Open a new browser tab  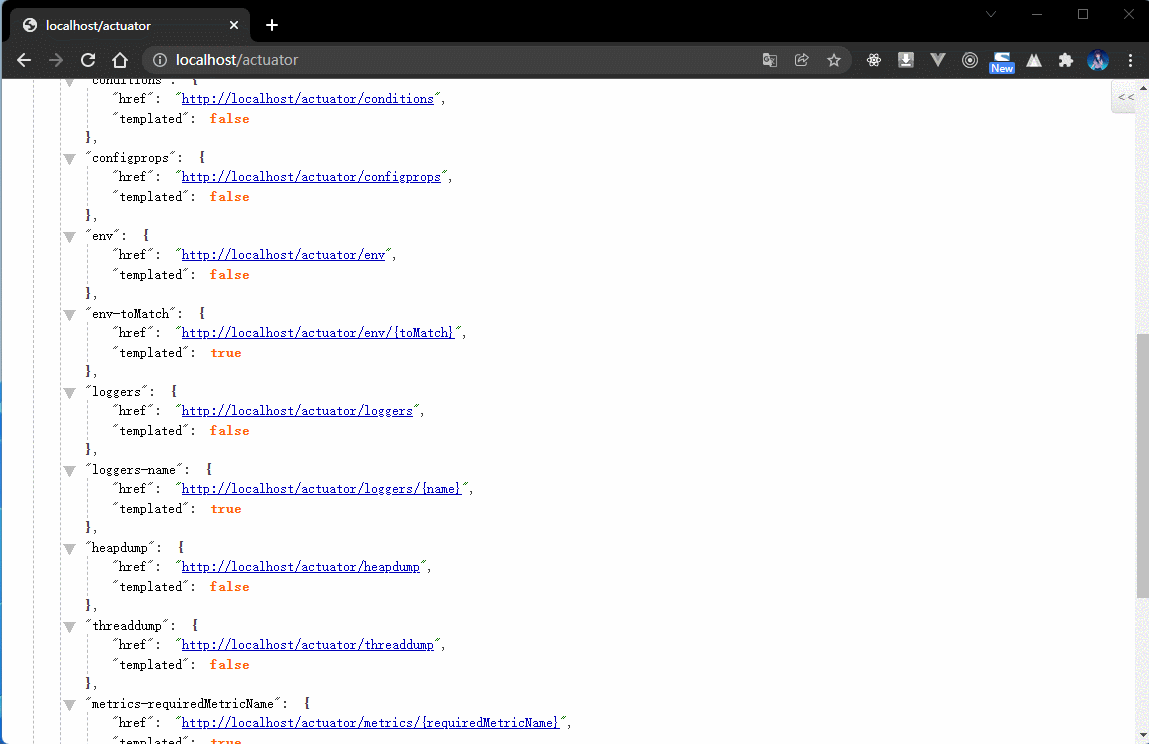(x=272, y=25)
